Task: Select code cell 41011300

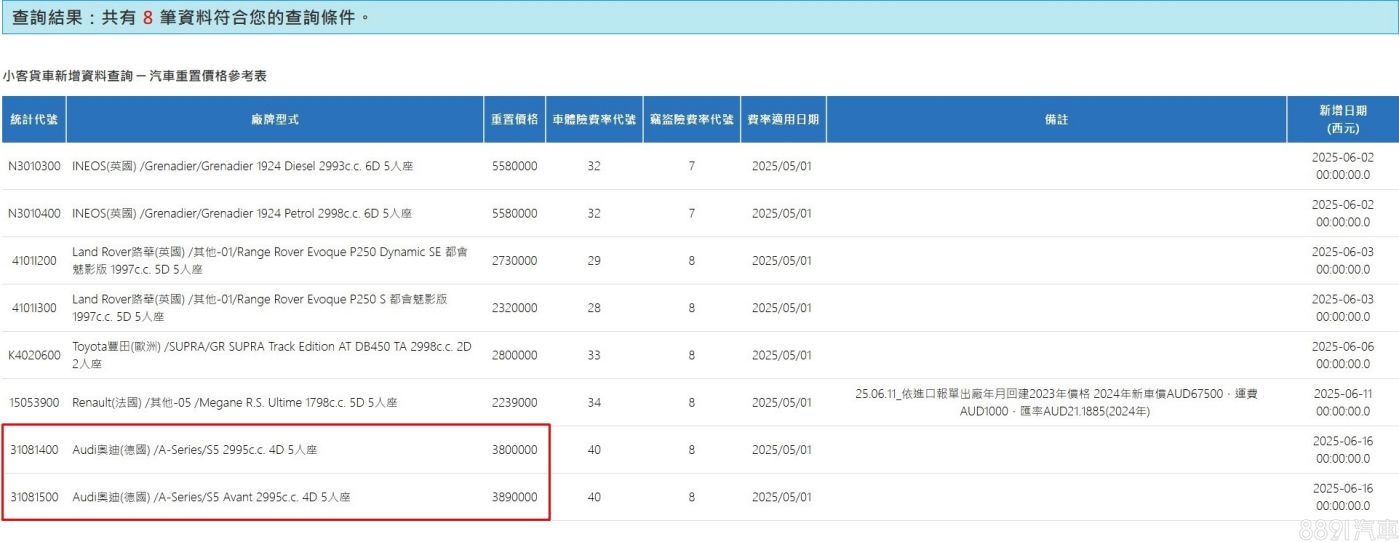Action: pos(36,308)
